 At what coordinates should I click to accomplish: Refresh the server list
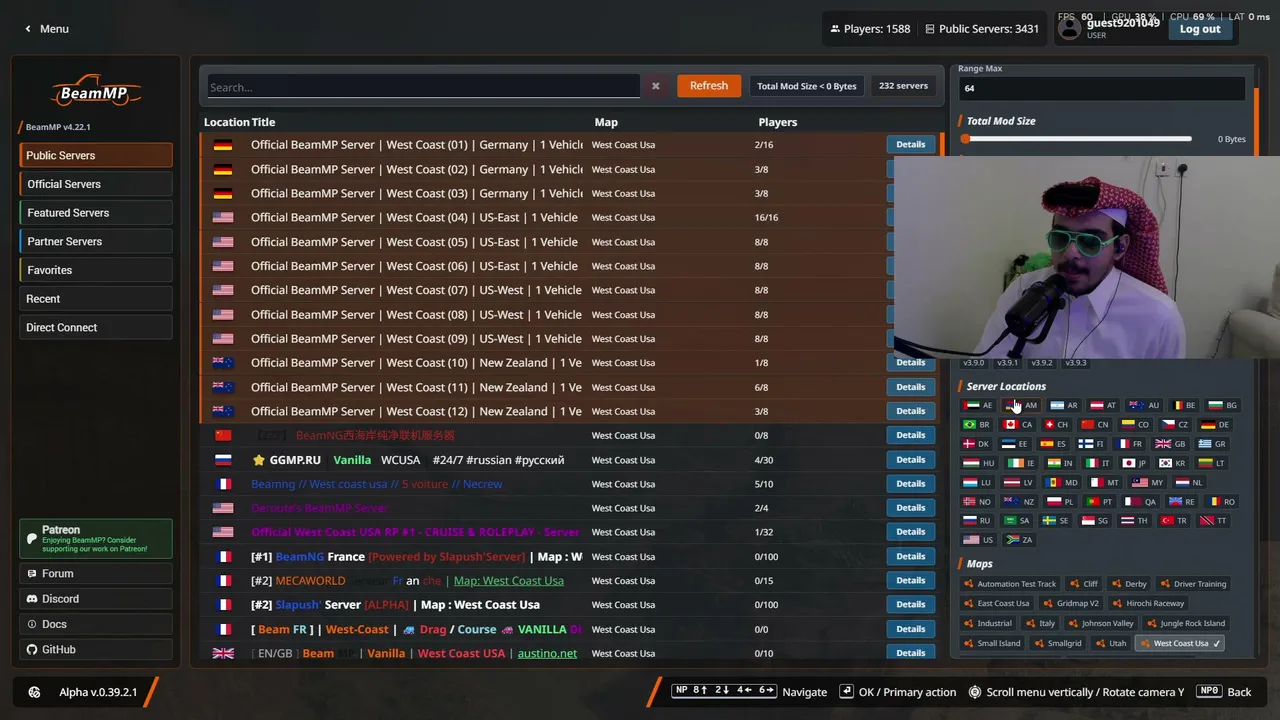(x=709, y=86)
